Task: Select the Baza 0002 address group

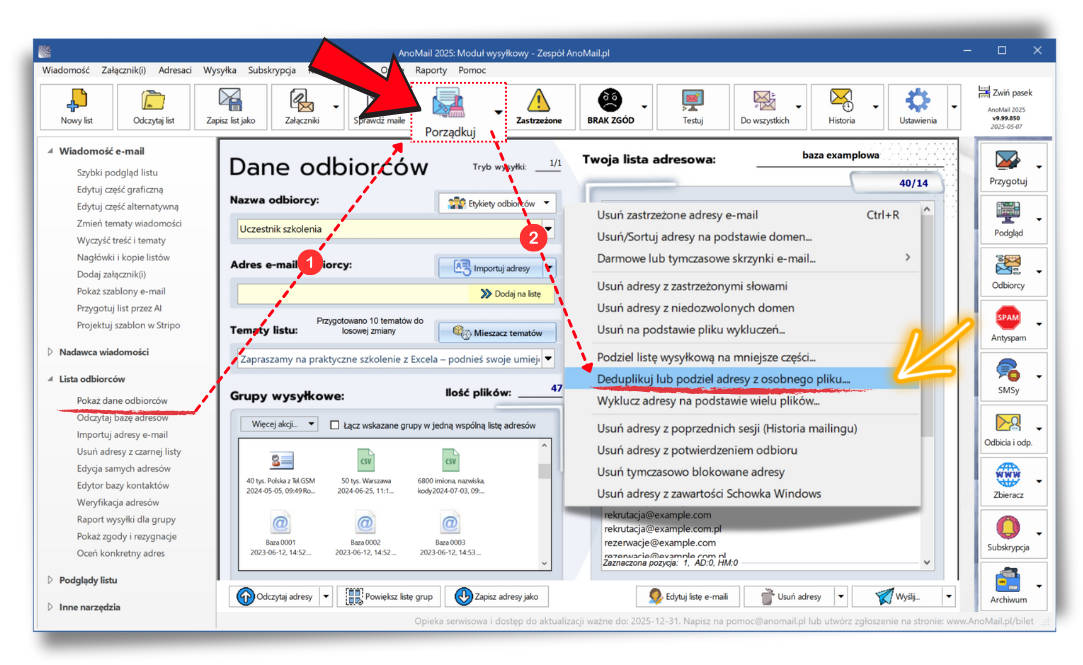Action: [x=365, y=534]
